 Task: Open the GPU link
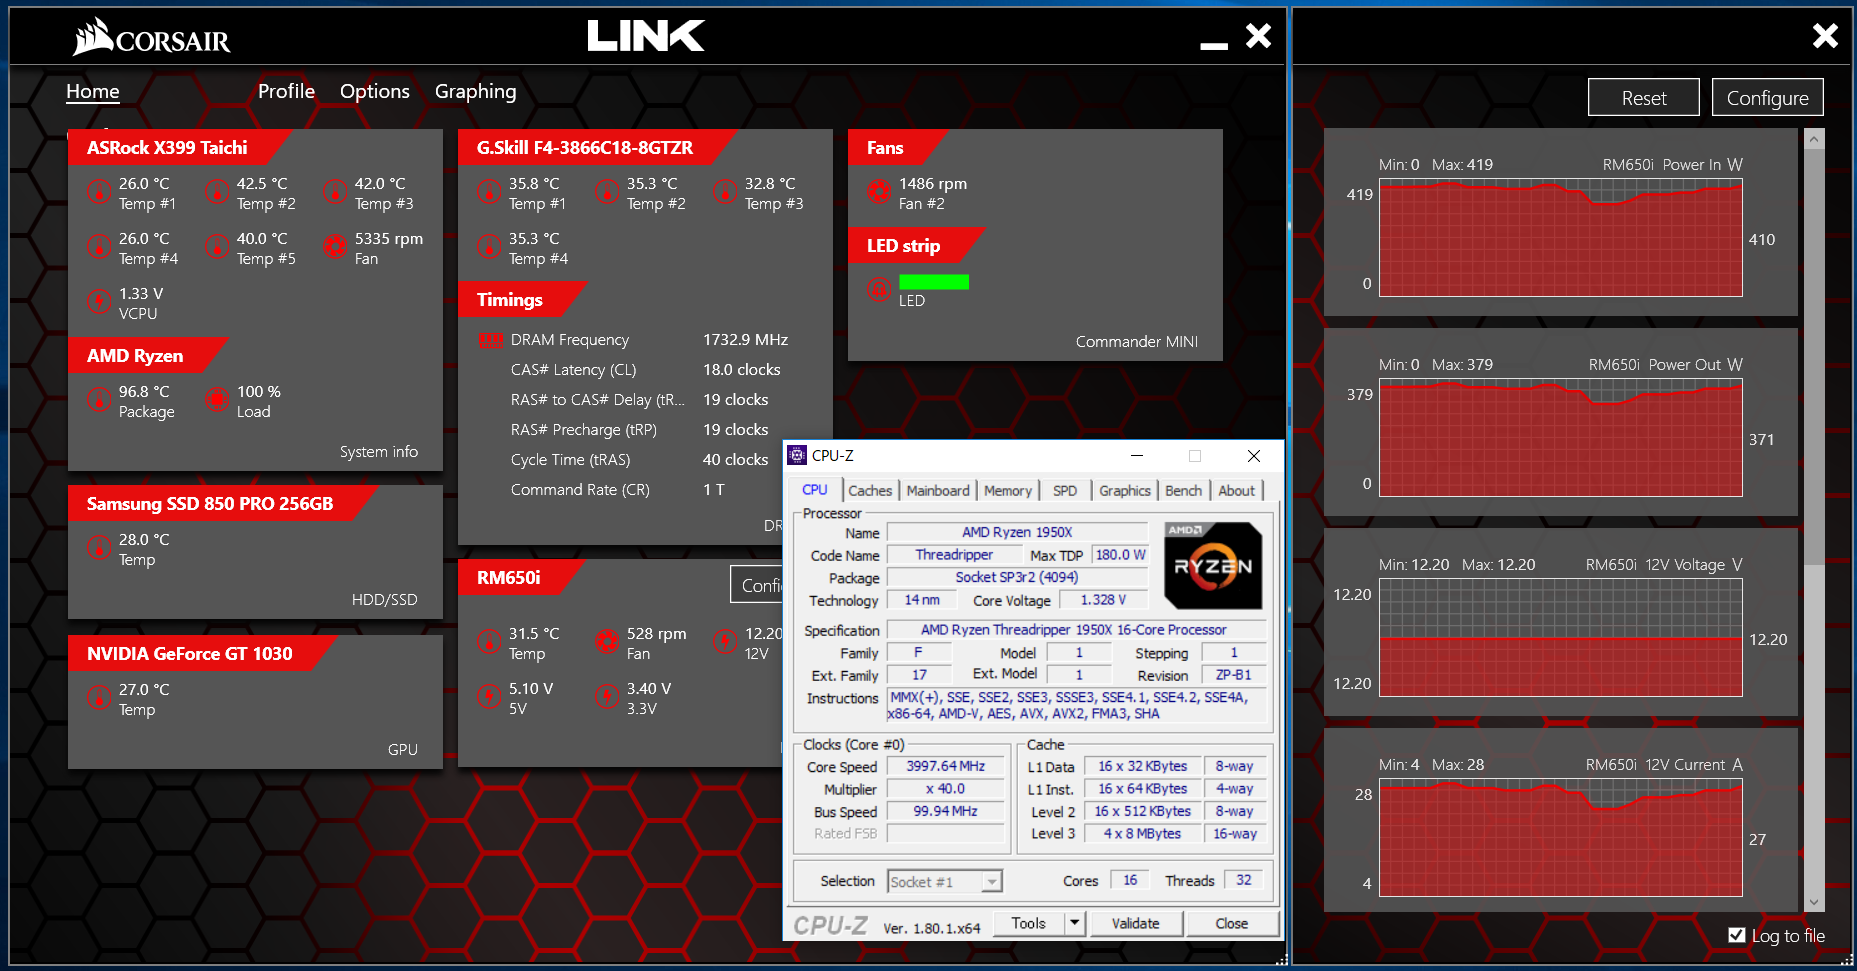(x=403, y=749)
